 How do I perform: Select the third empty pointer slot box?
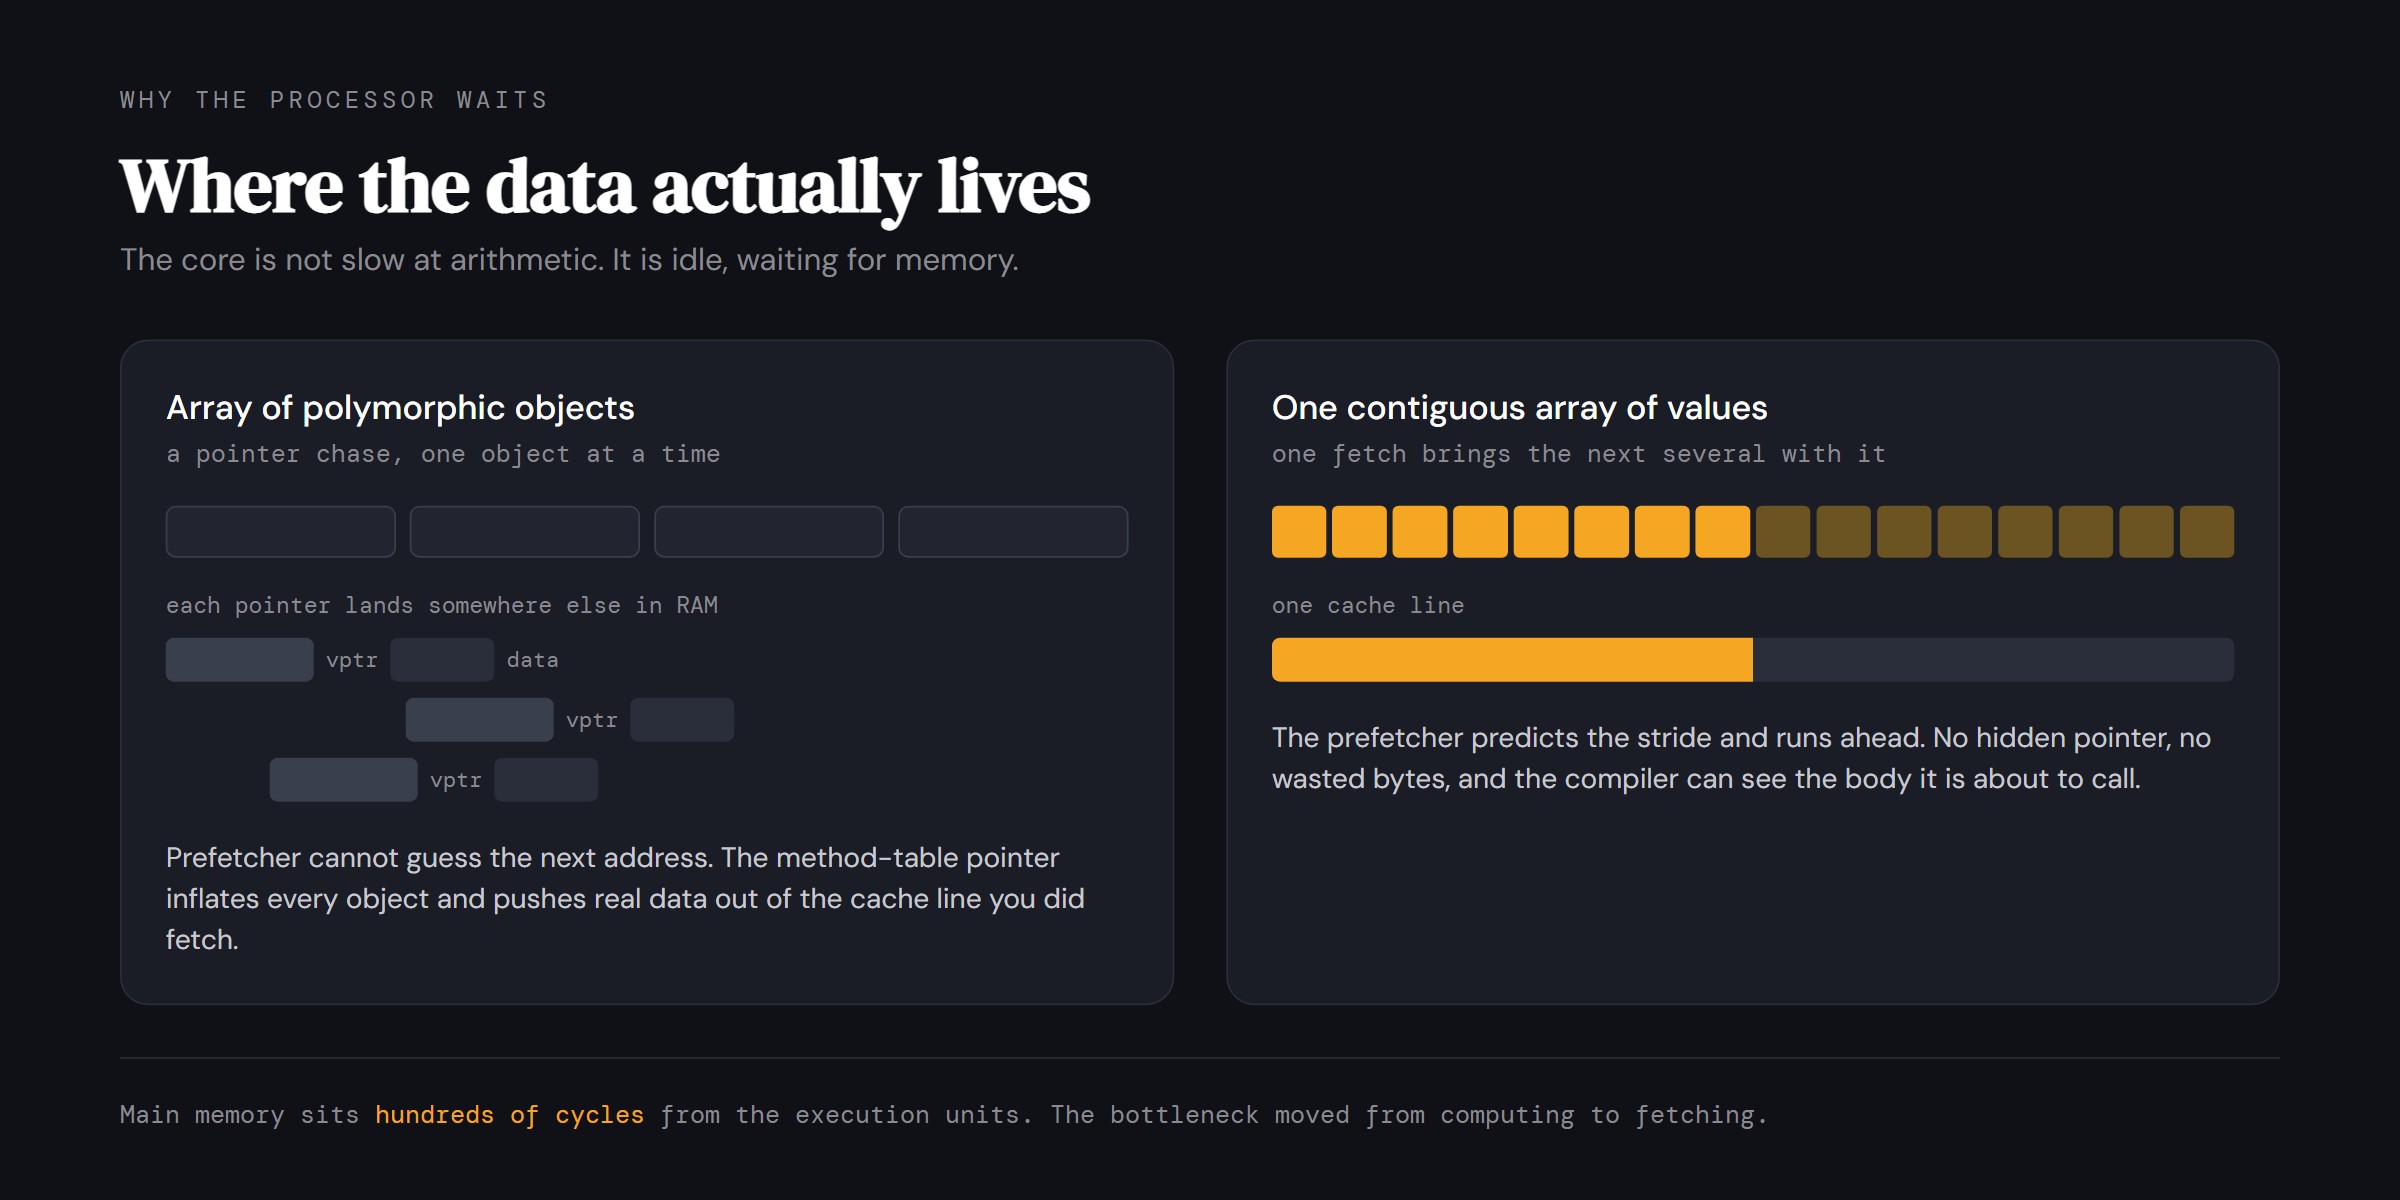[x=769, y=531]
